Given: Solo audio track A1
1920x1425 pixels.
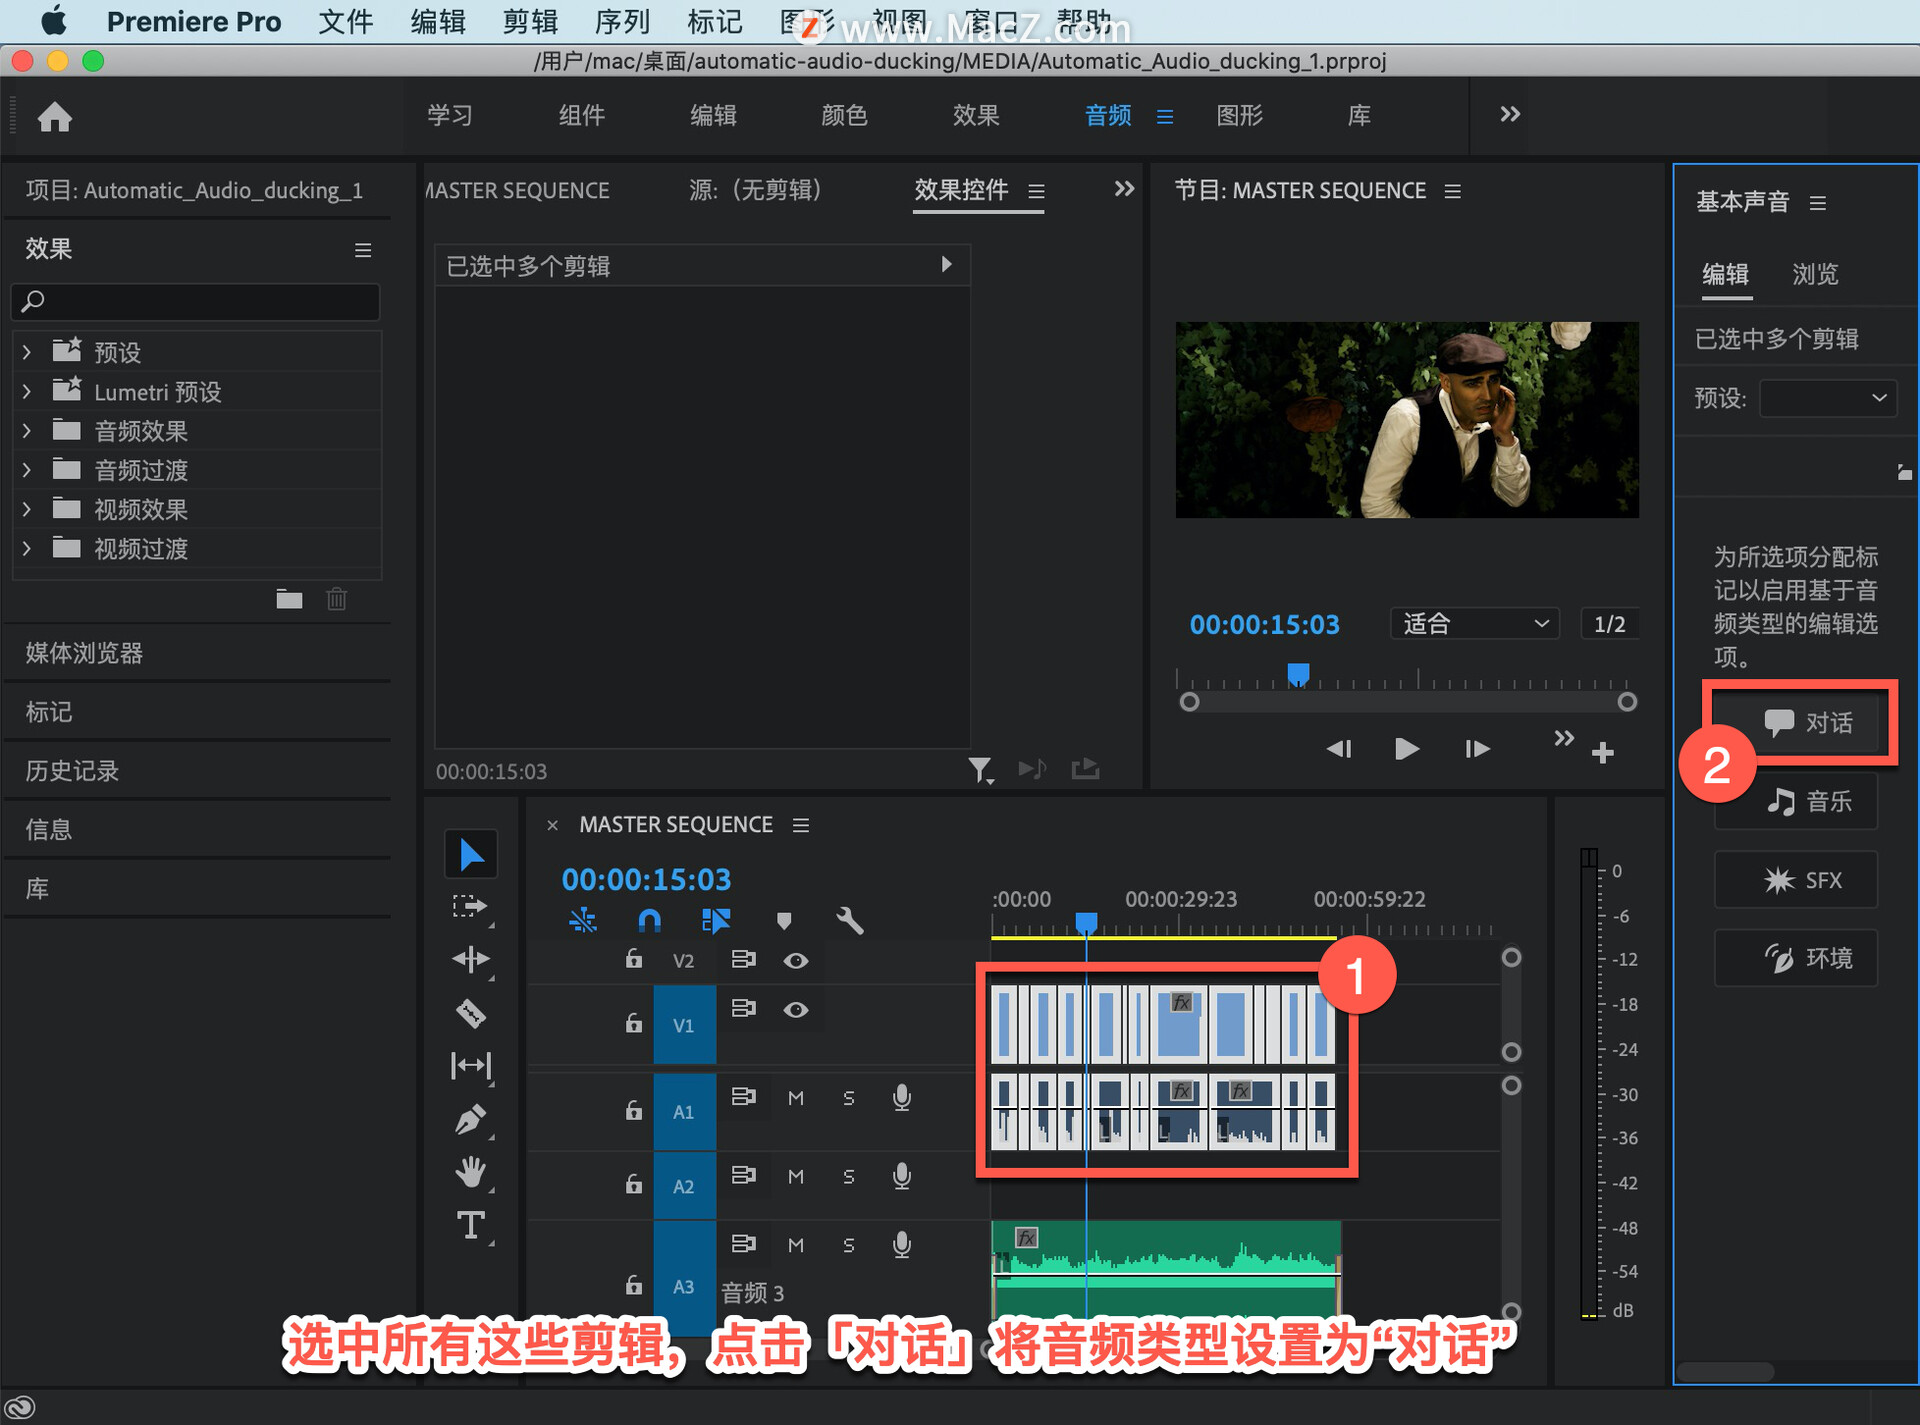Looking at the screenshot, I should pyautogui.click(x=849, y=1097).
